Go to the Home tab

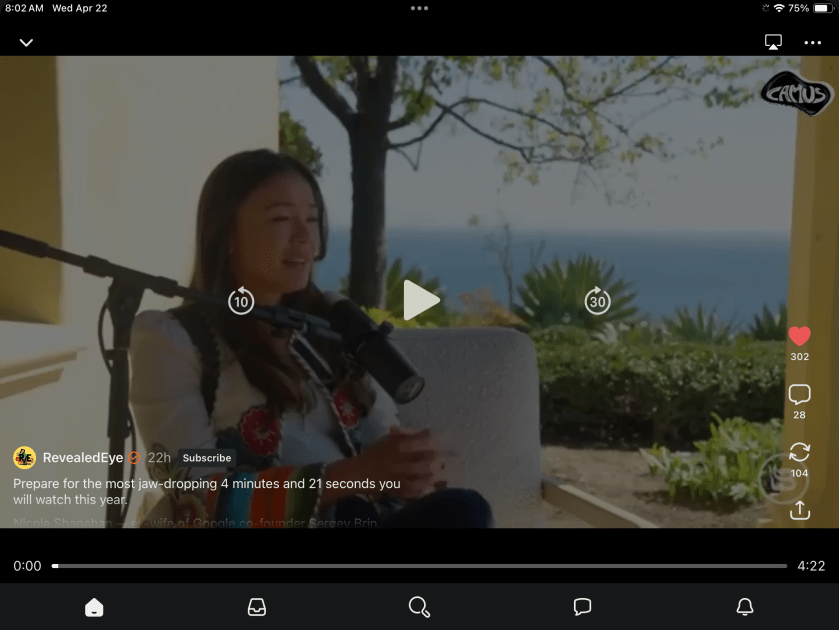tap(94, 607)
